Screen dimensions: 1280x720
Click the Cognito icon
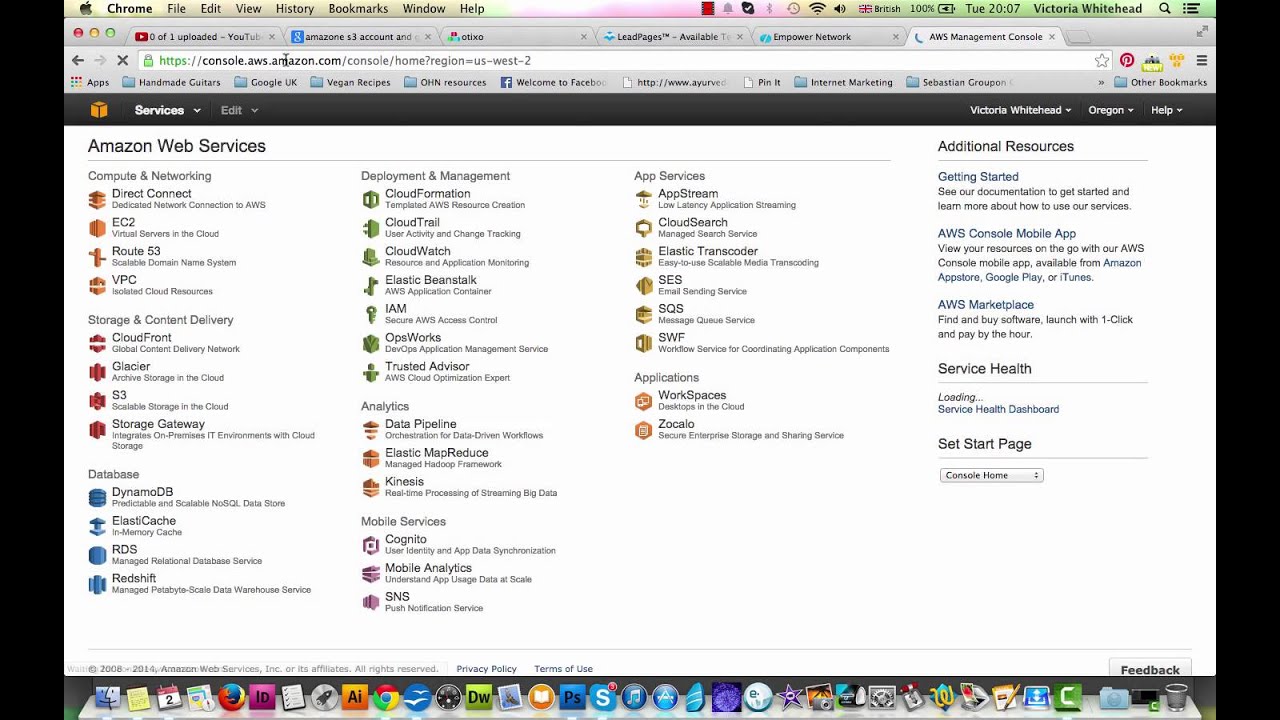coord(370,545)
